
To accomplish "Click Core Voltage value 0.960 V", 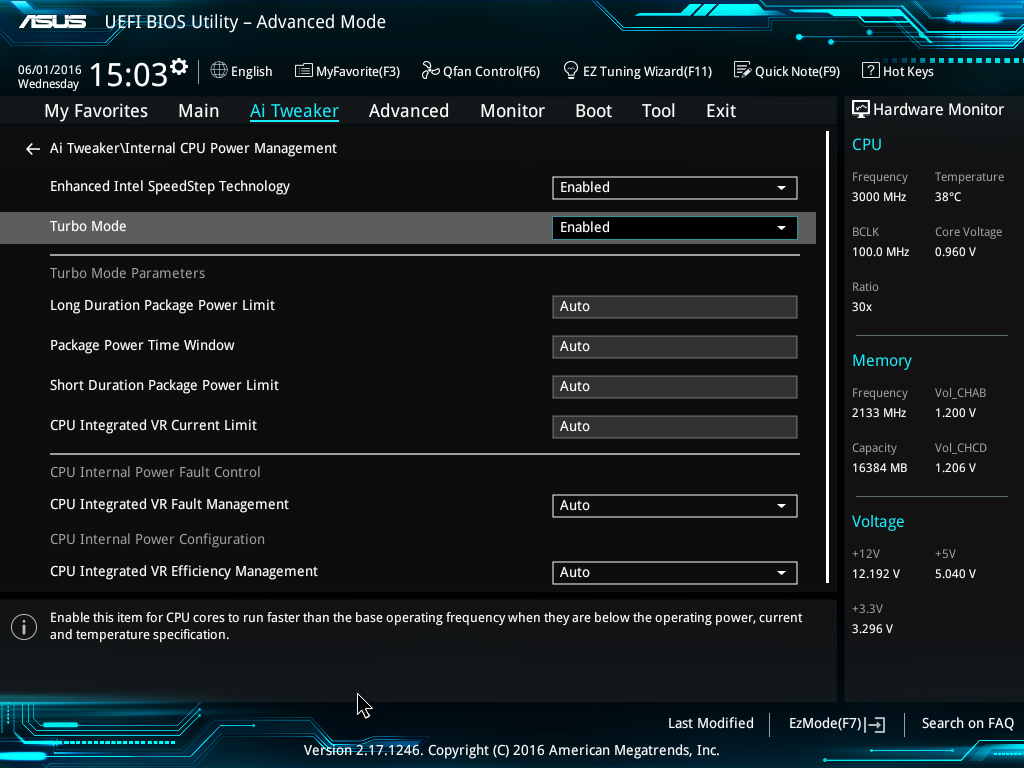I will 955,252.
